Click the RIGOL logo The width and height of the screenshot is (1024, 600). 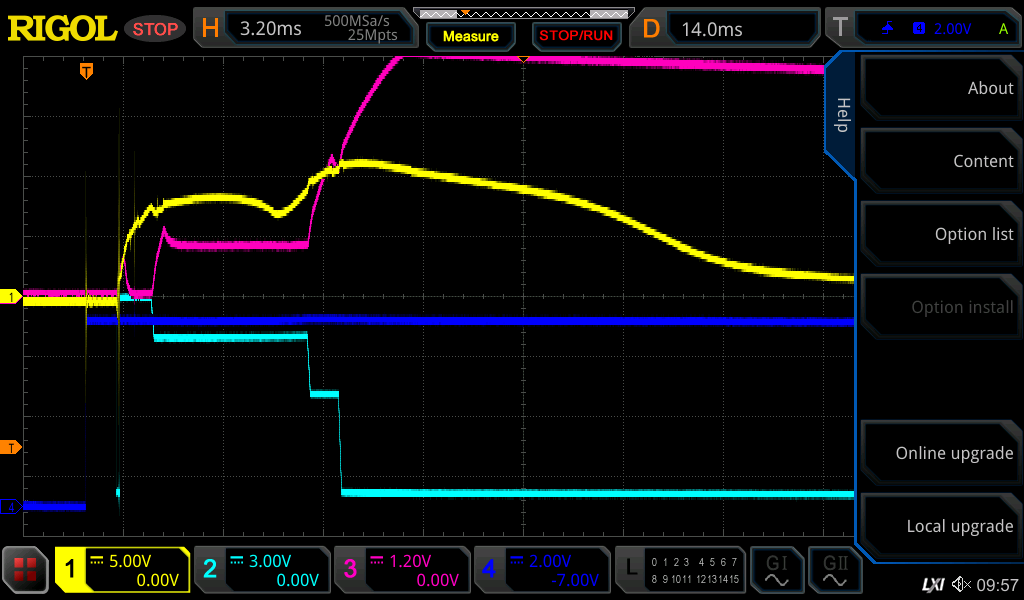click(62, 29)
